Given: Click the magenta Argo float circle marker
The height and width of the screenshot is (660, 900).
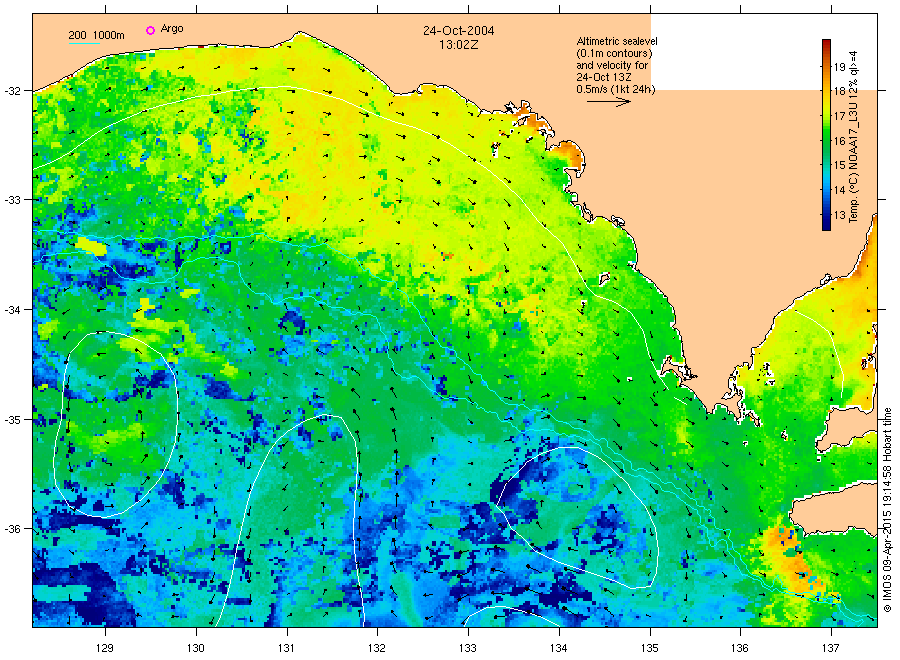Looking at the screenshot, I should click(x=150, y=30).
